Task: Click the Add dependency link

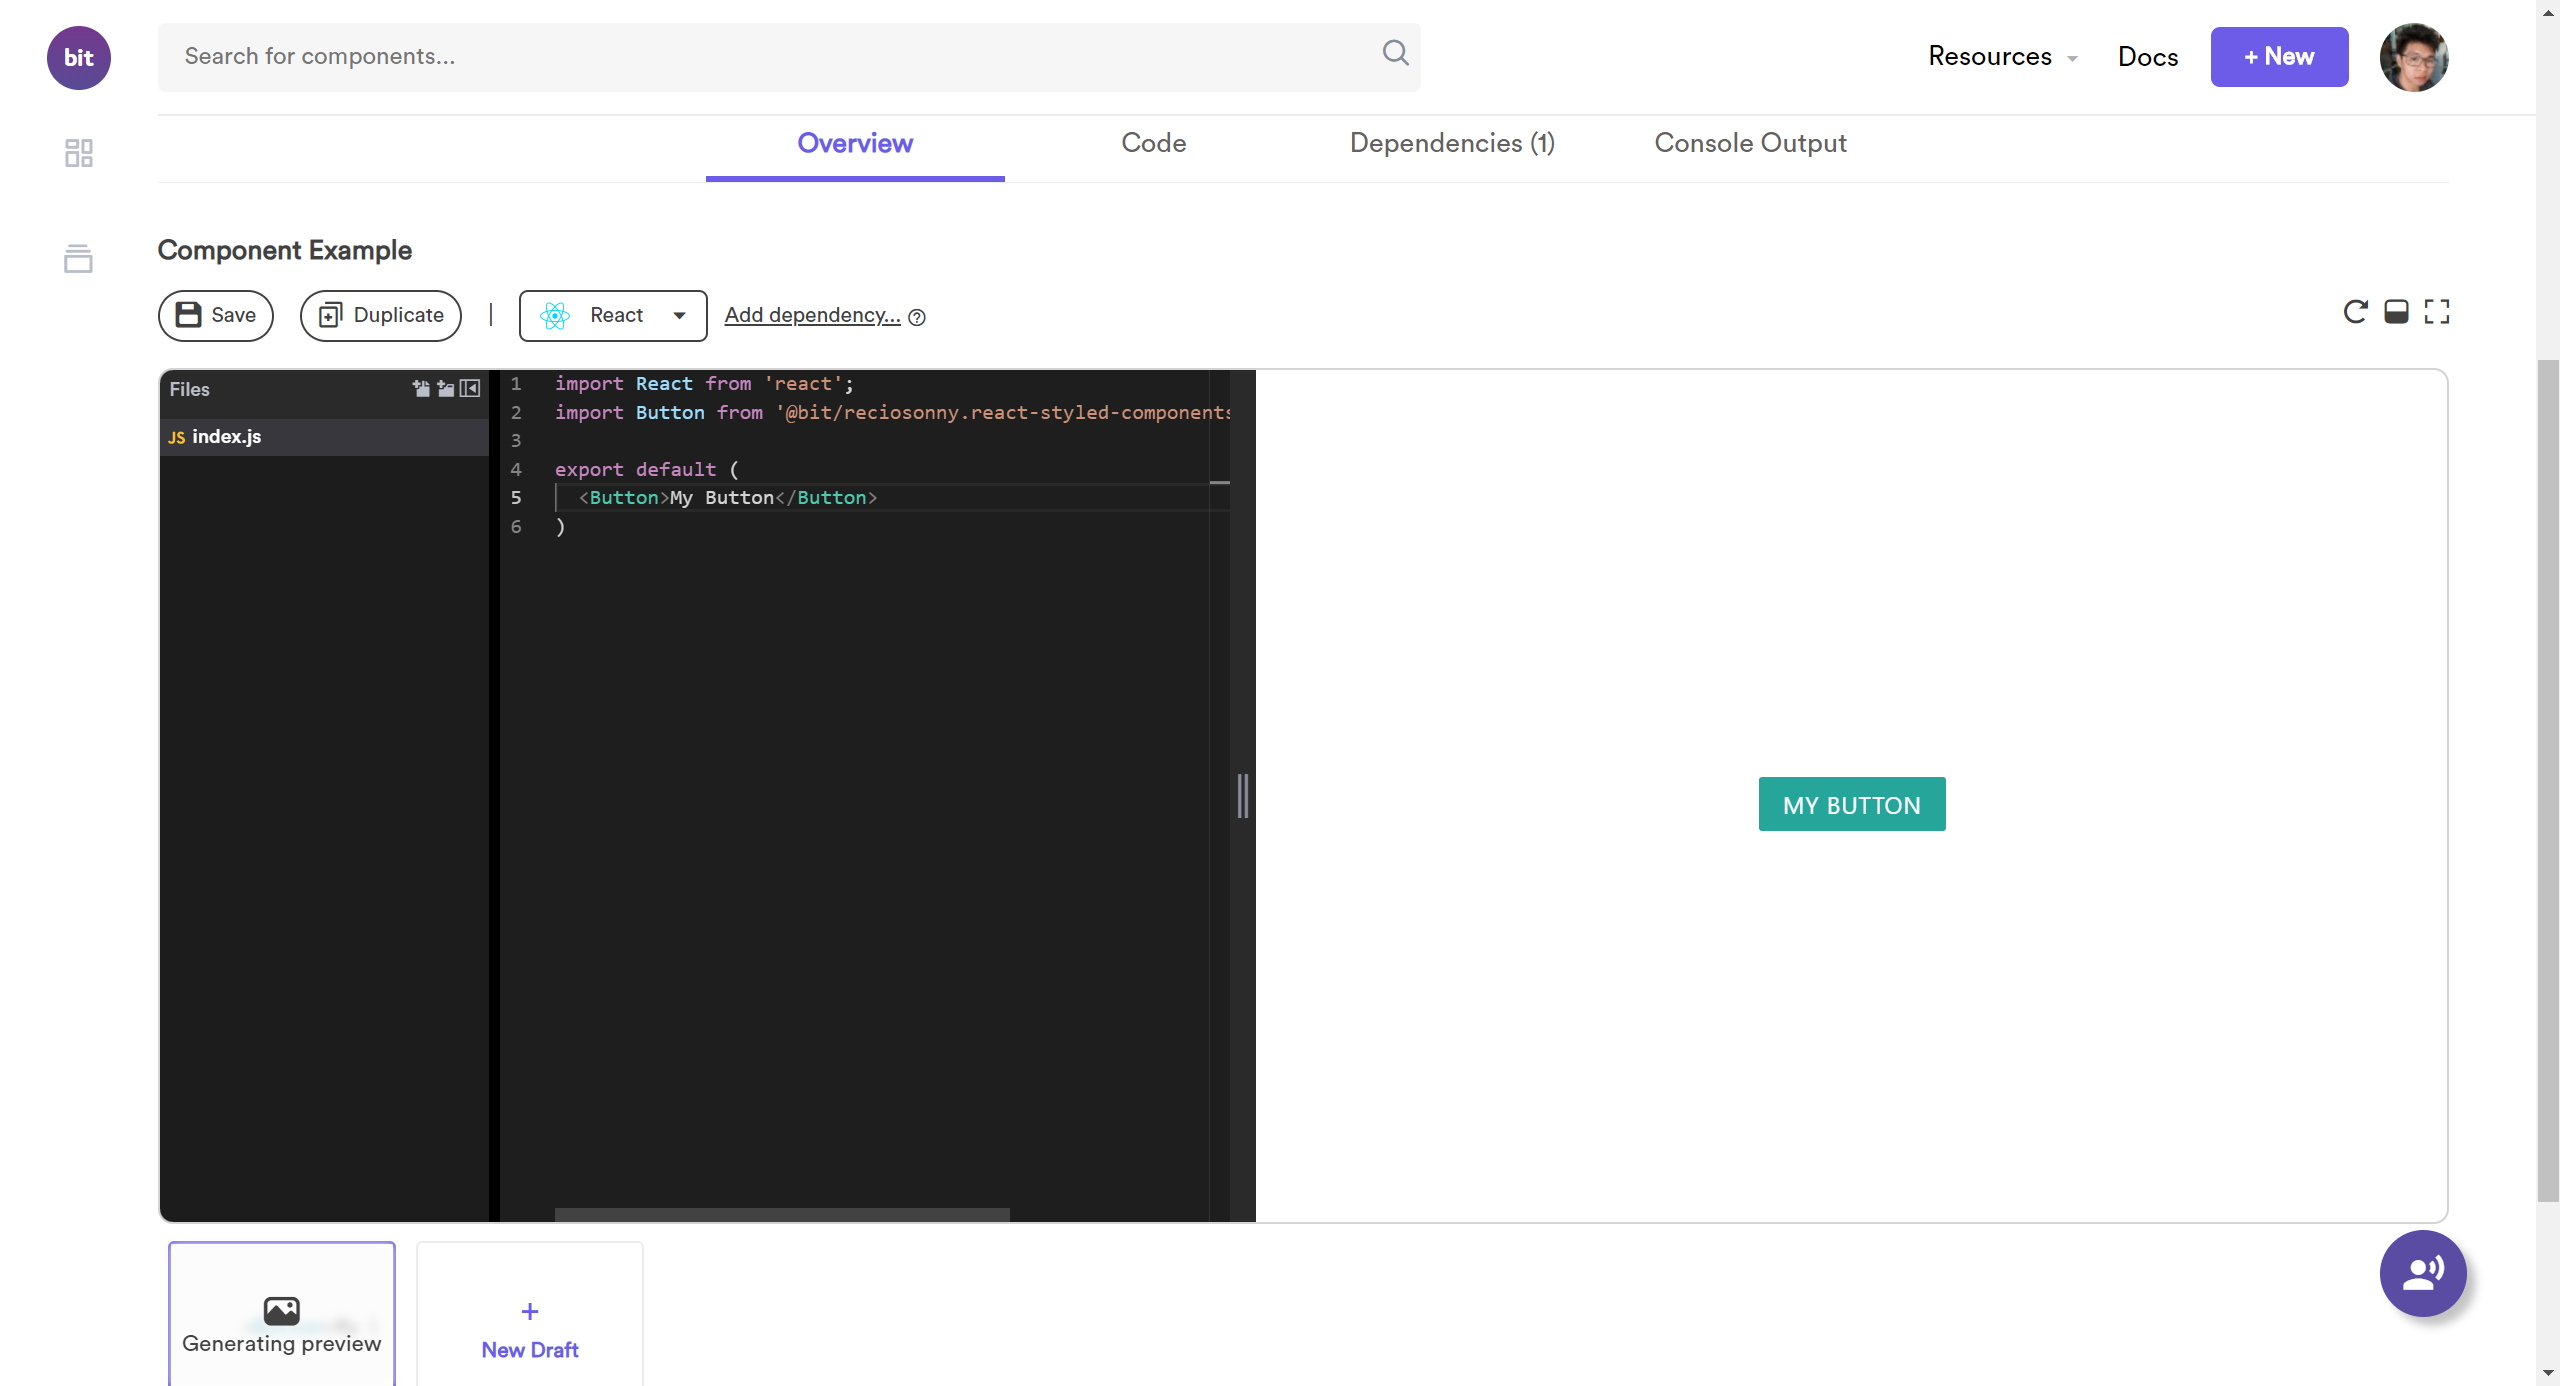Action: (x=812, y=315)
